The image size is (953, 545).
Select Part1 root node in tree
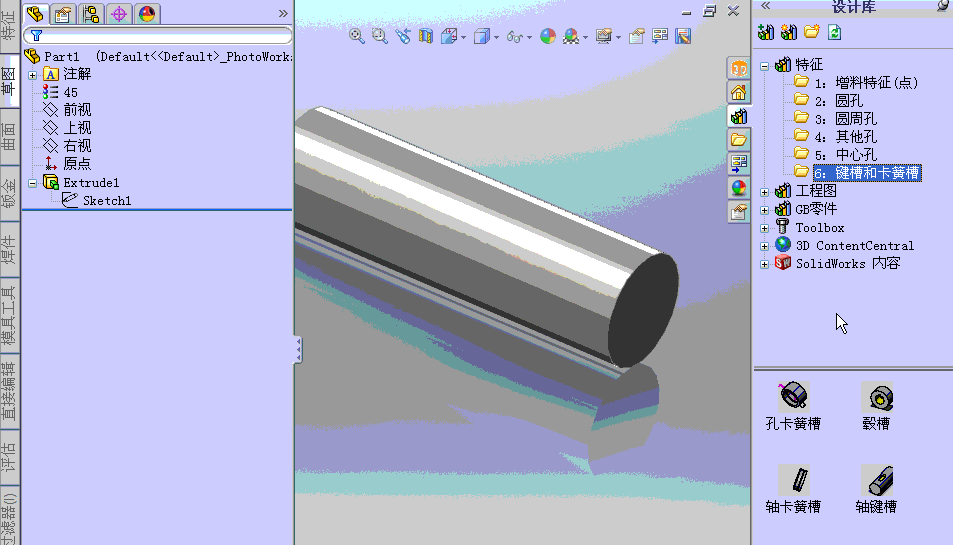61,57
